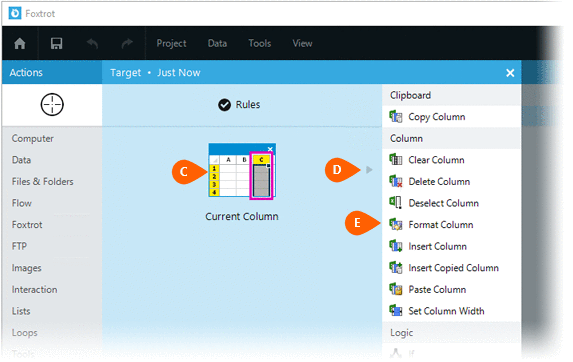Click the Set Column Width icon
This screenshot has height=362, width=573.
[x=396, y=311]
